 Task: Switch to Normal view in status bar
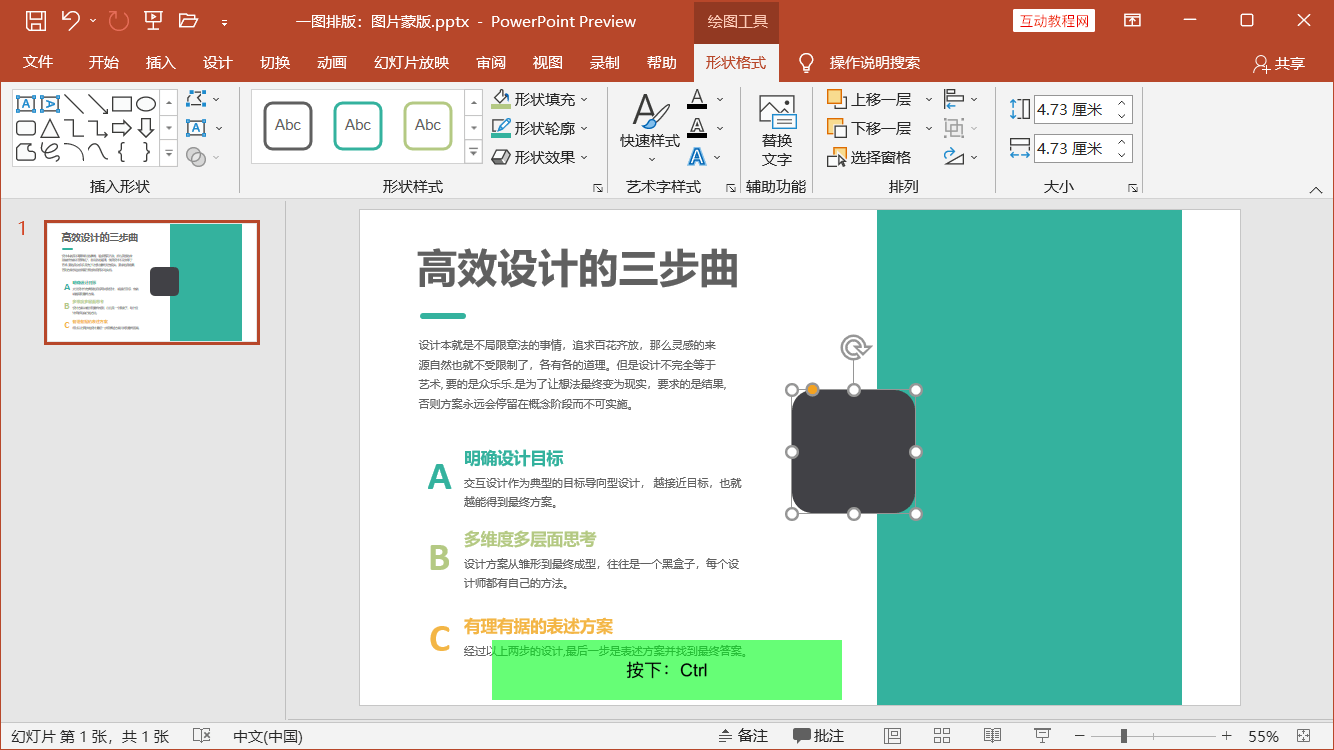click(x=893, y=736)
